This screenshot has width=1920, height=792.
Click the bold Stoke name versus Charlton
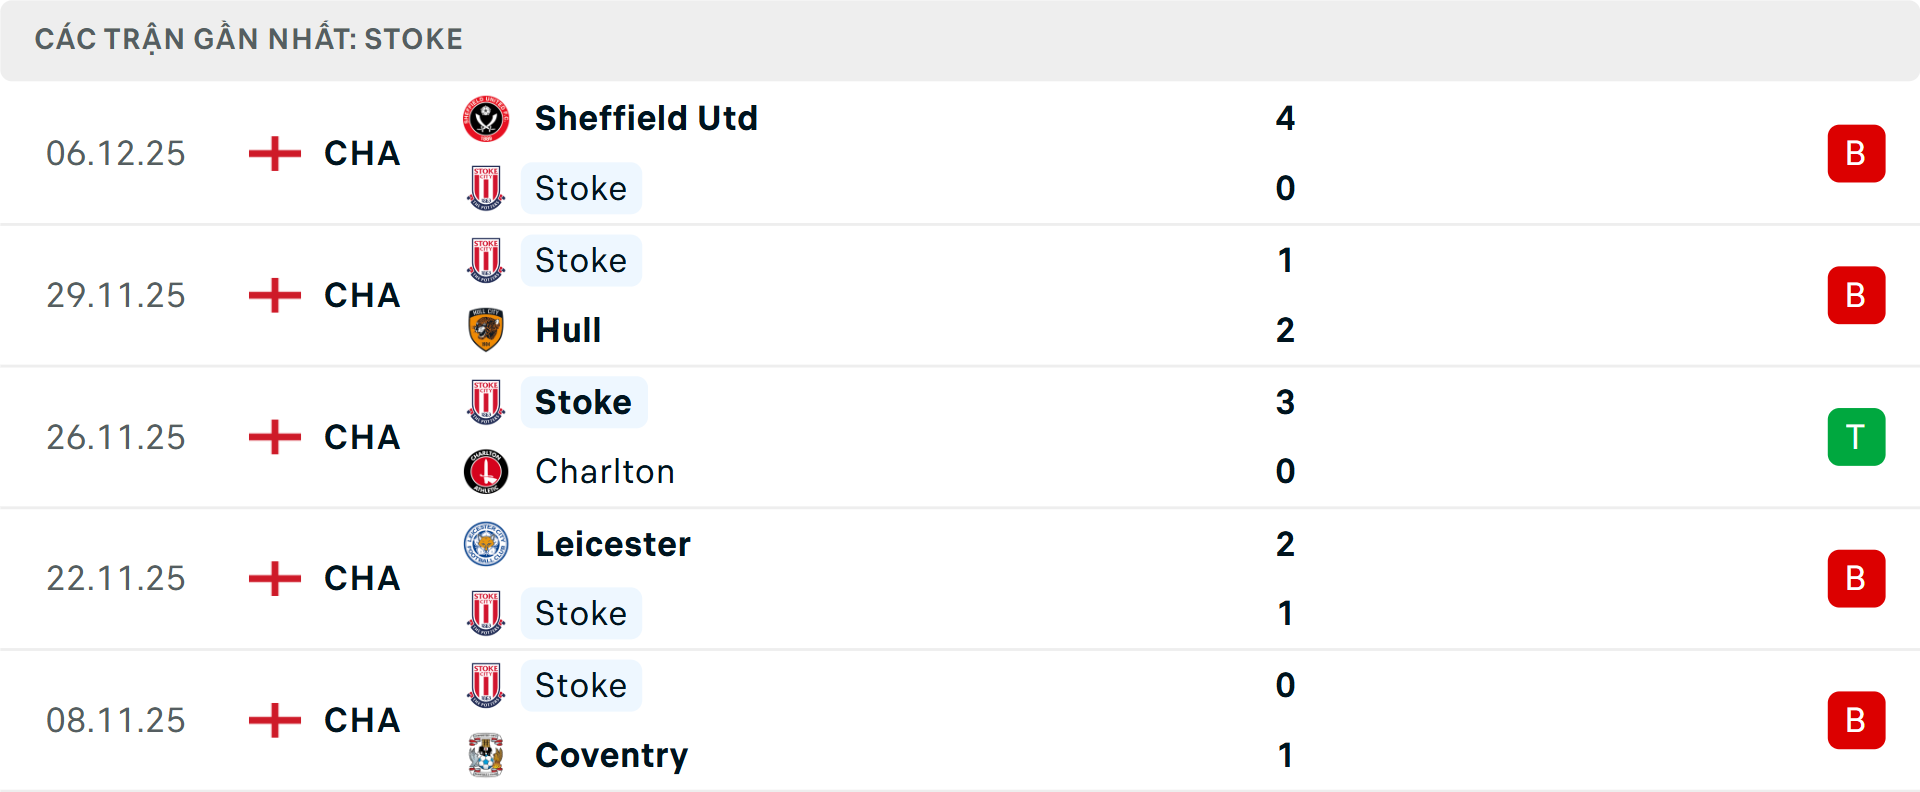point(583,402)
